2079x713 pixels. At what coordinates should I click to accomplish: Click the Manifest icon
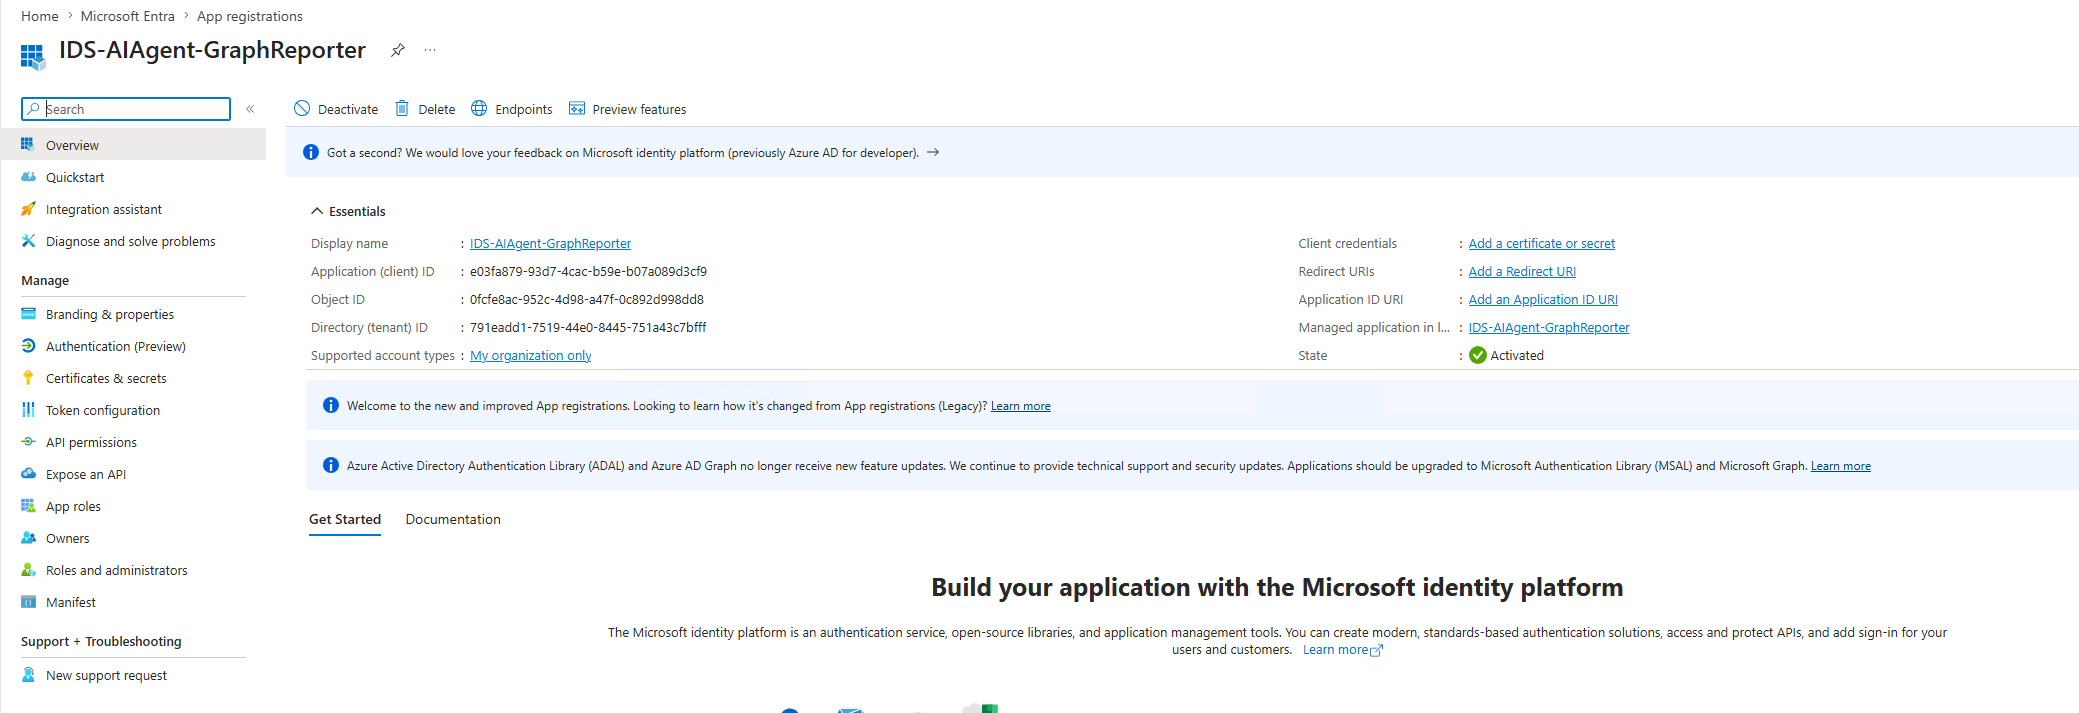coord(28,601)
